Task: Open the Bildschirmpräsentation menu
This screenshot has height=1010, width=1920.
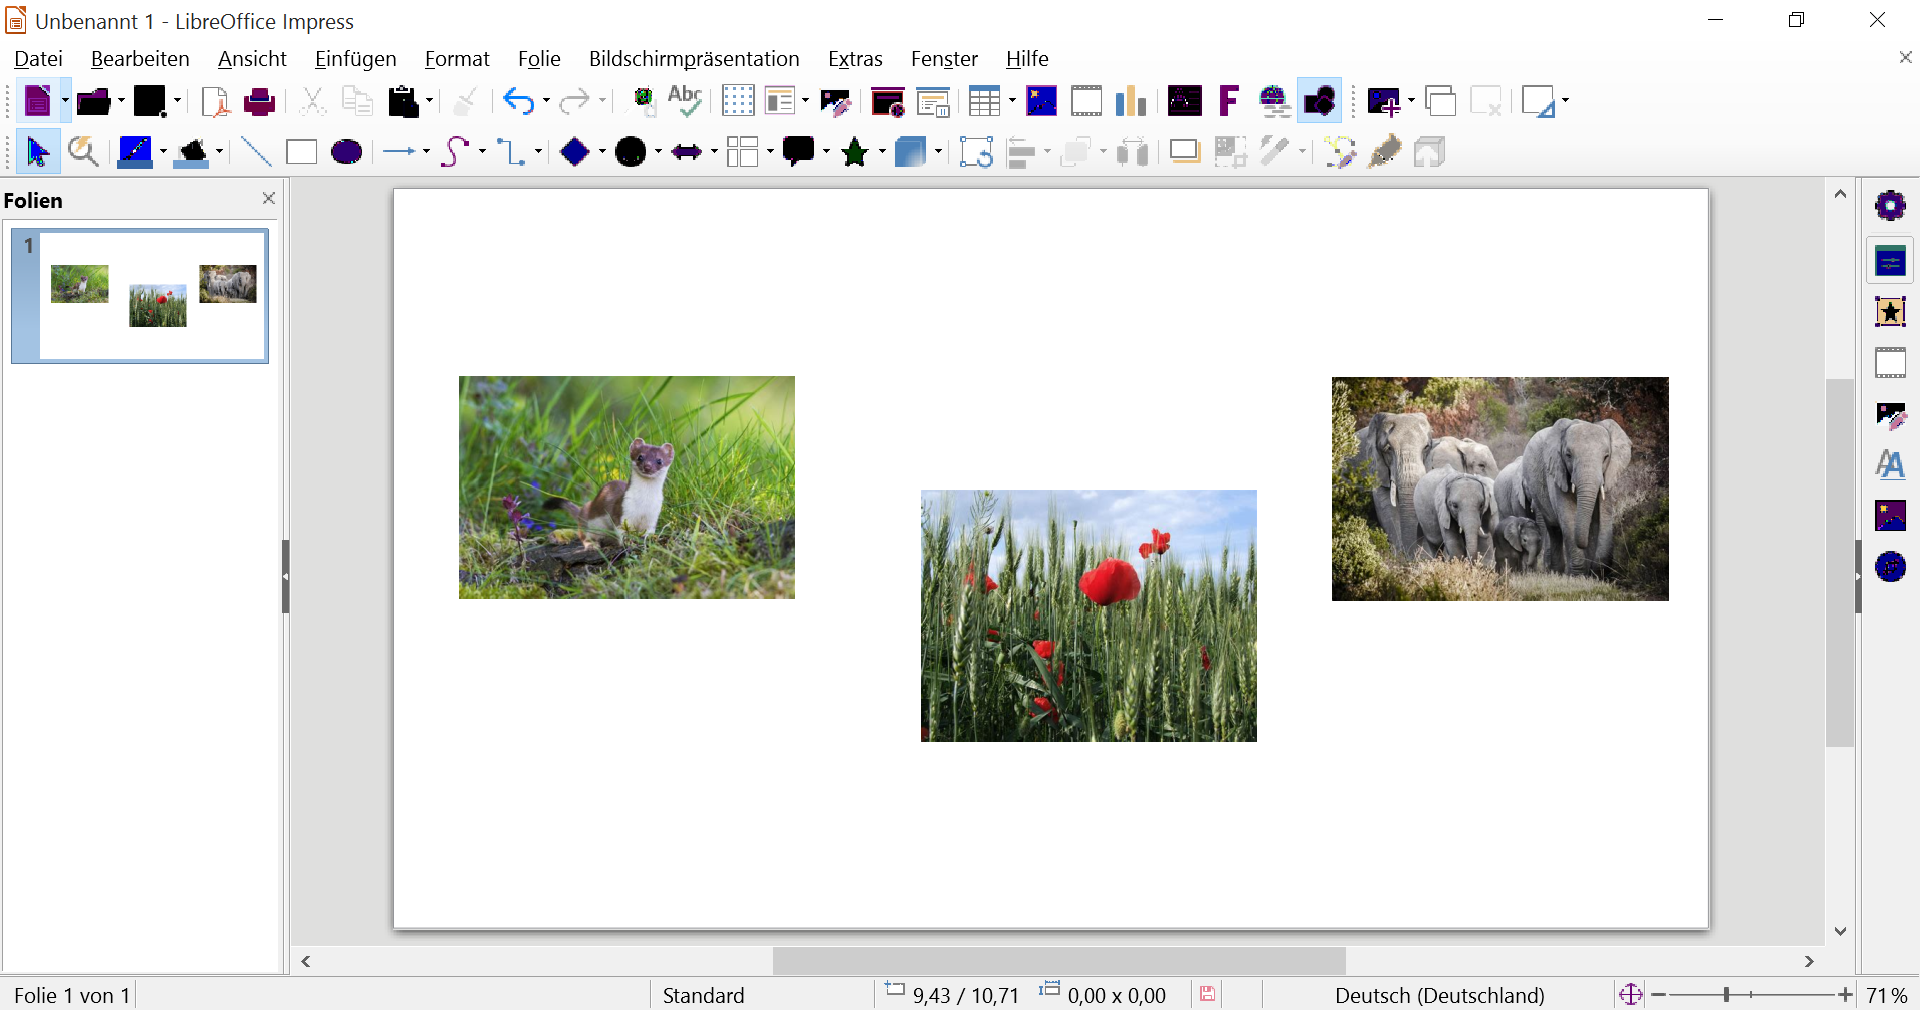Action: click(x=694, y=59)
